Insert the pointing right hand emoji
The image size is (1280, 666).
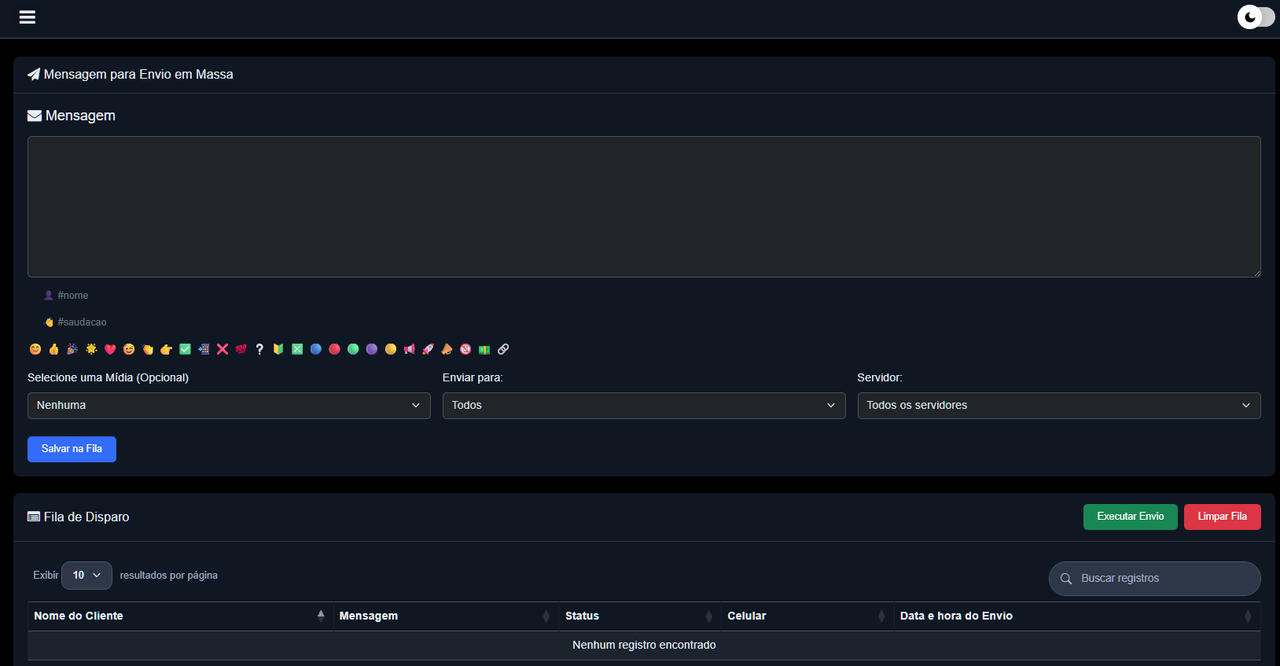(x=166, y=349)
